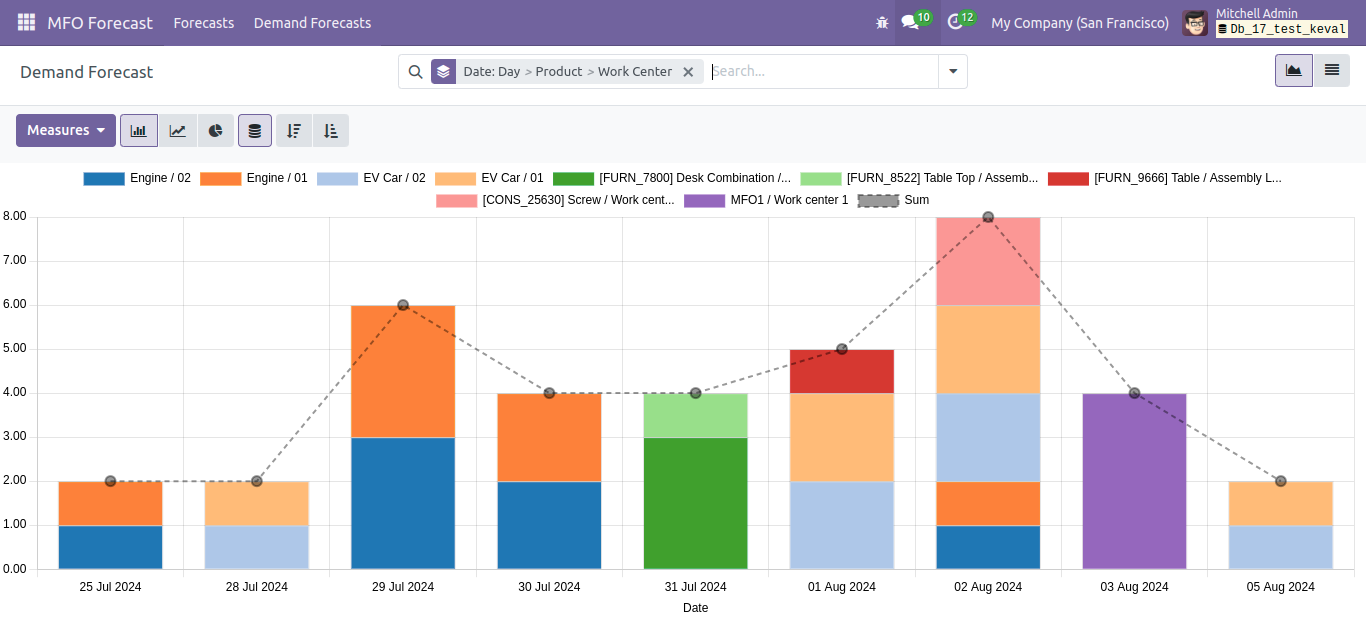
Task: Switch to bar chart mode
Action: (x=138, y=131)
